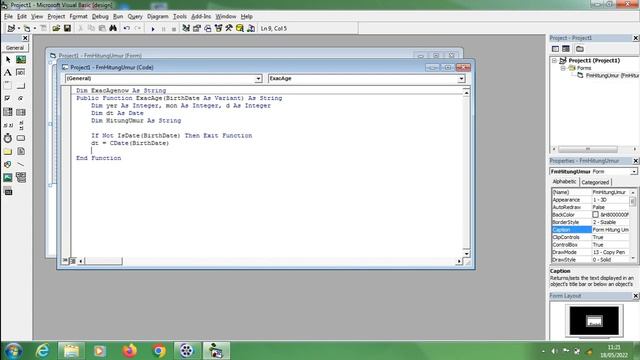640x360 pixels.
Task: Toggle Folders in Project Explorer
Action: tap(580, 49)
